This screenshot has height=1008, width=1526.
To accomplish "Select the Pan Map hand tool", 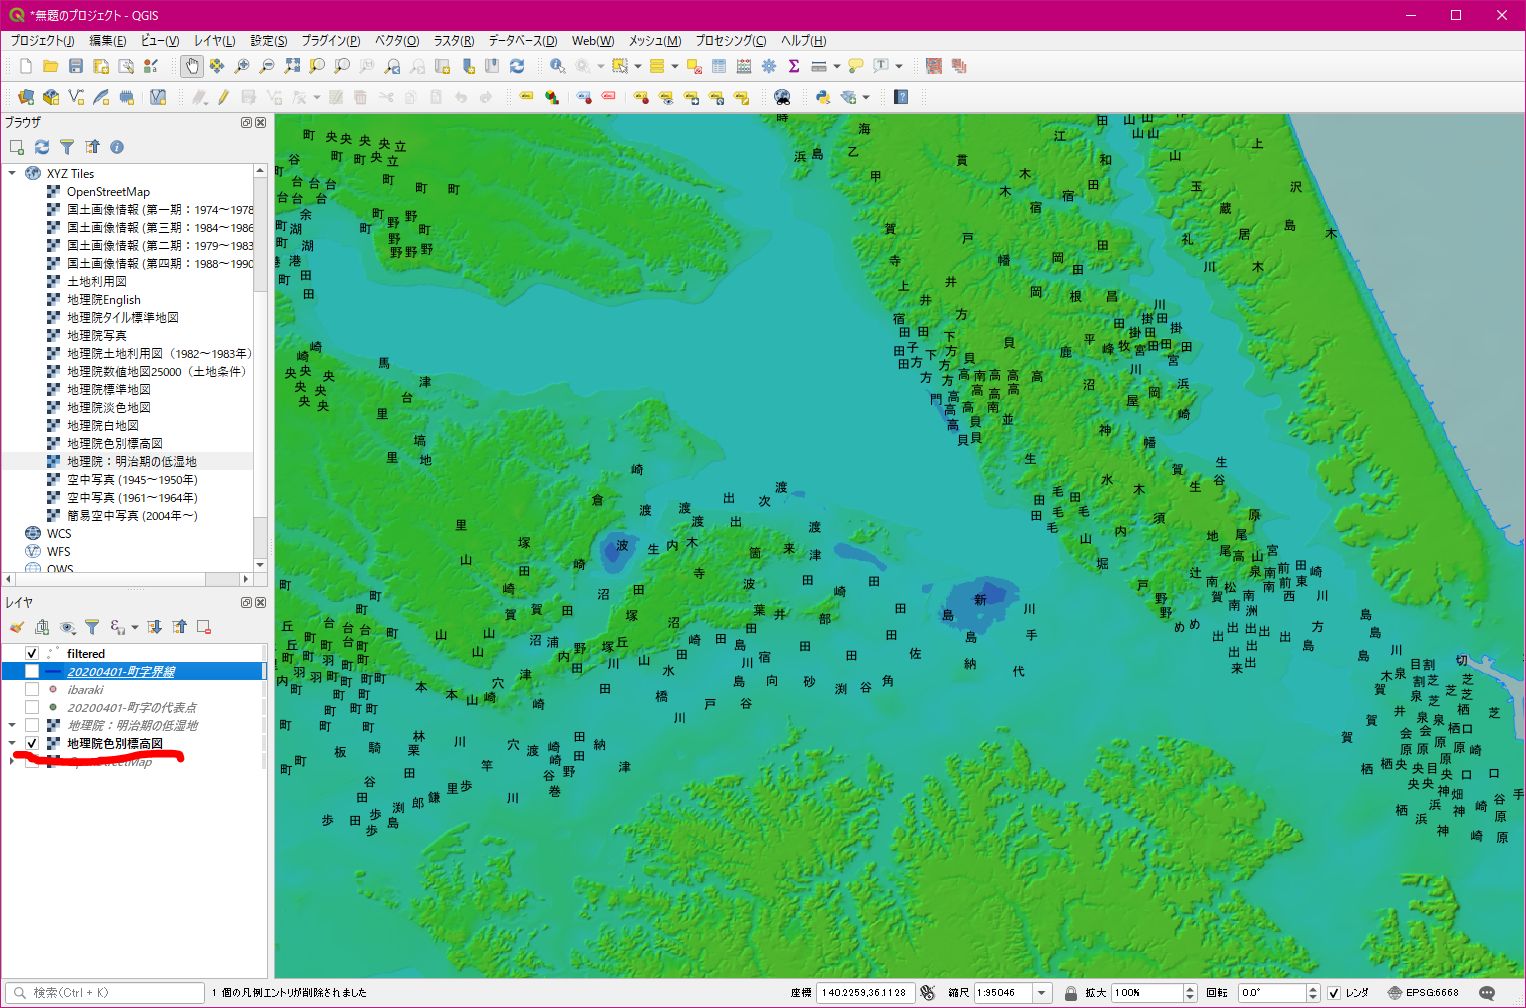I will click(191, 66).
